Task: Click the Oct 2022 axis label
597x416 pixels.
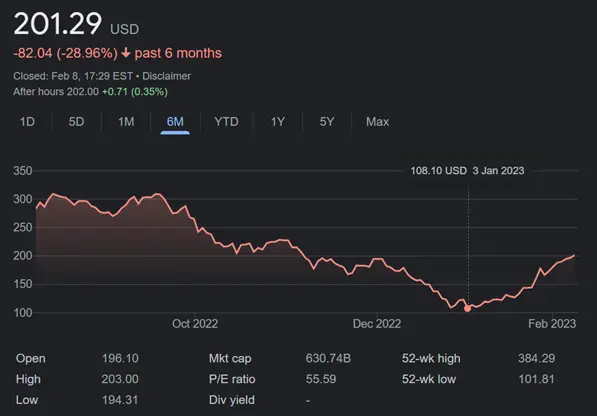Action: [195, 324]
